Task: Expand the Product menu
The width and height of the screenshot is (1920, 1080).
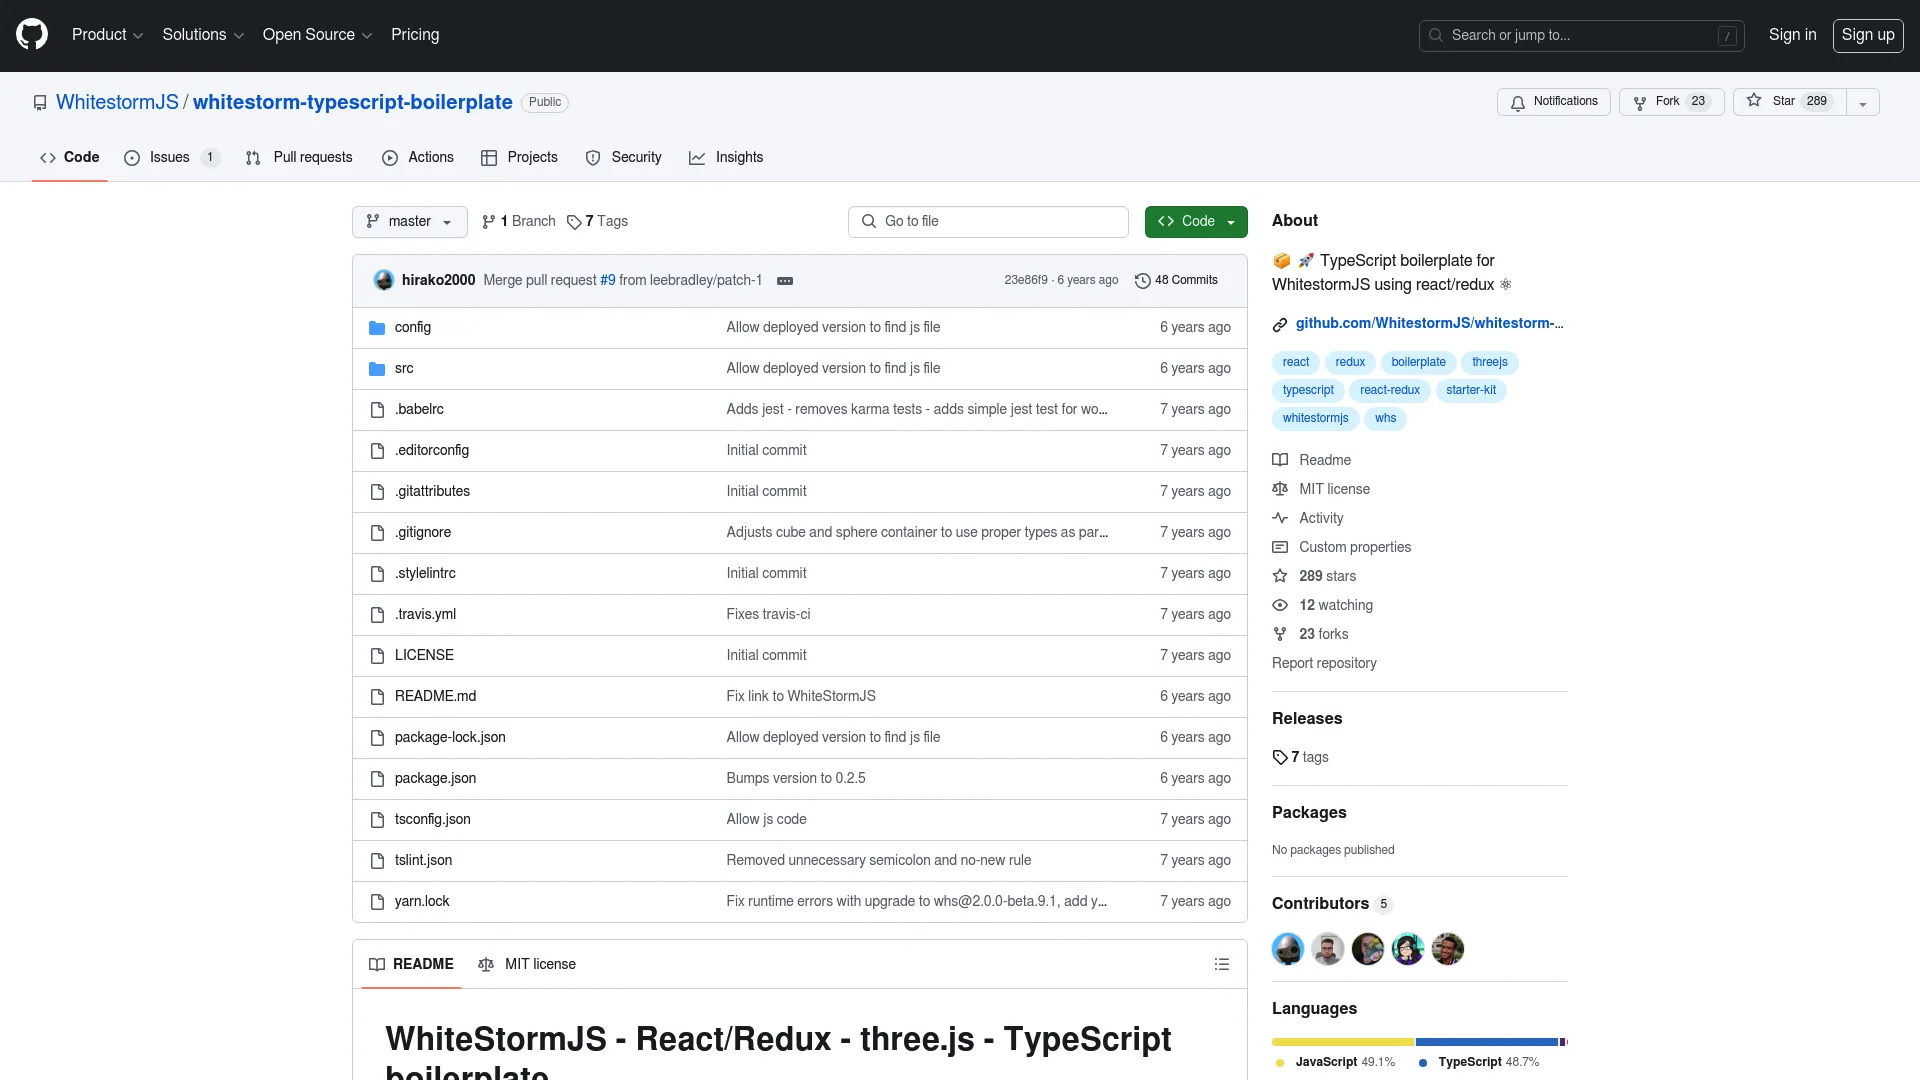Action: click(x=108, y=35)
